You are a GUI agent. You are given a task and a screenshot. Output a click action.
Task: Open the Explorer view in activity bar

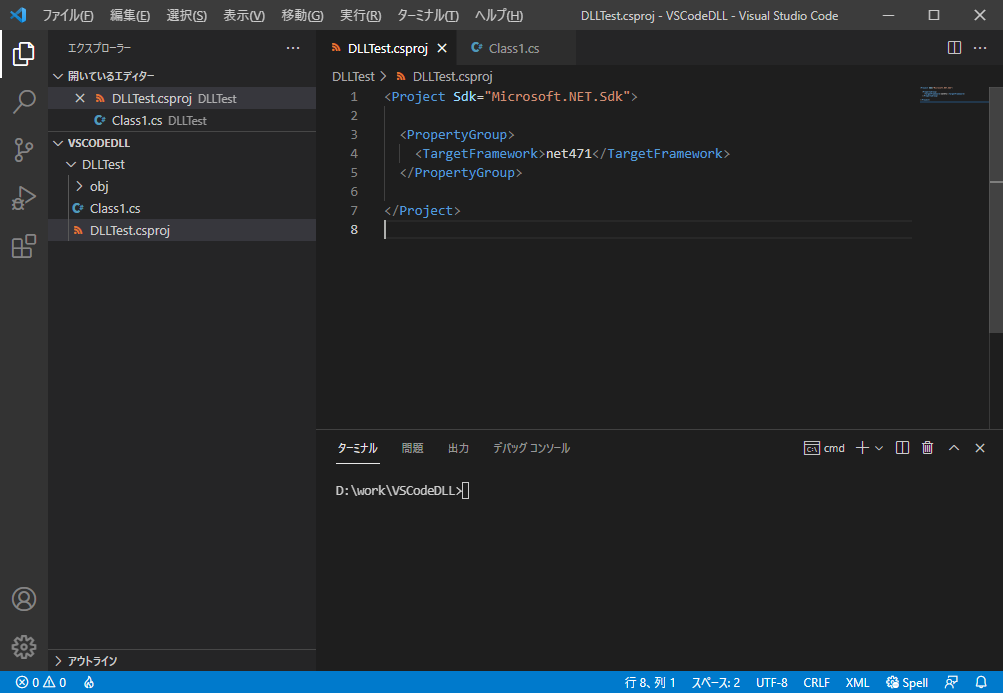[x=24, y=54]
